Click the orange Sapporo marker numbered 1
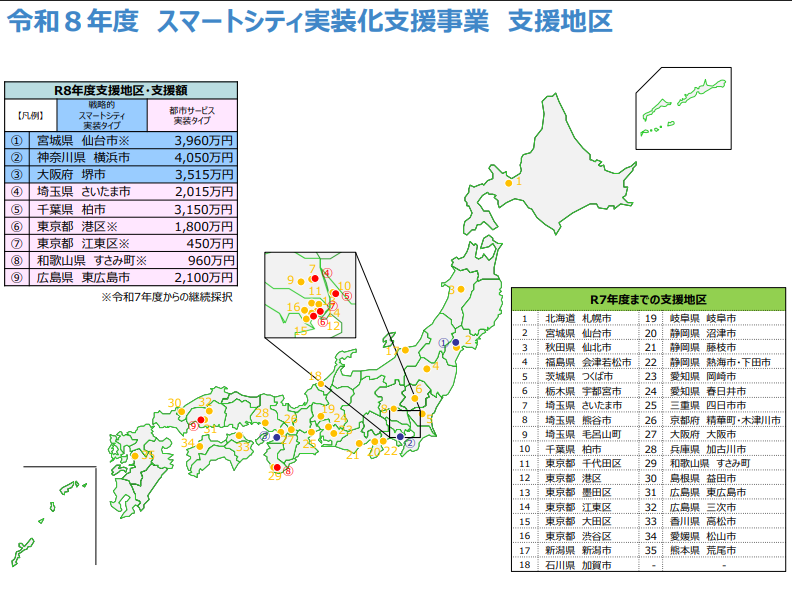Viewport: 792px width, 597px height. tap(508, 182)
